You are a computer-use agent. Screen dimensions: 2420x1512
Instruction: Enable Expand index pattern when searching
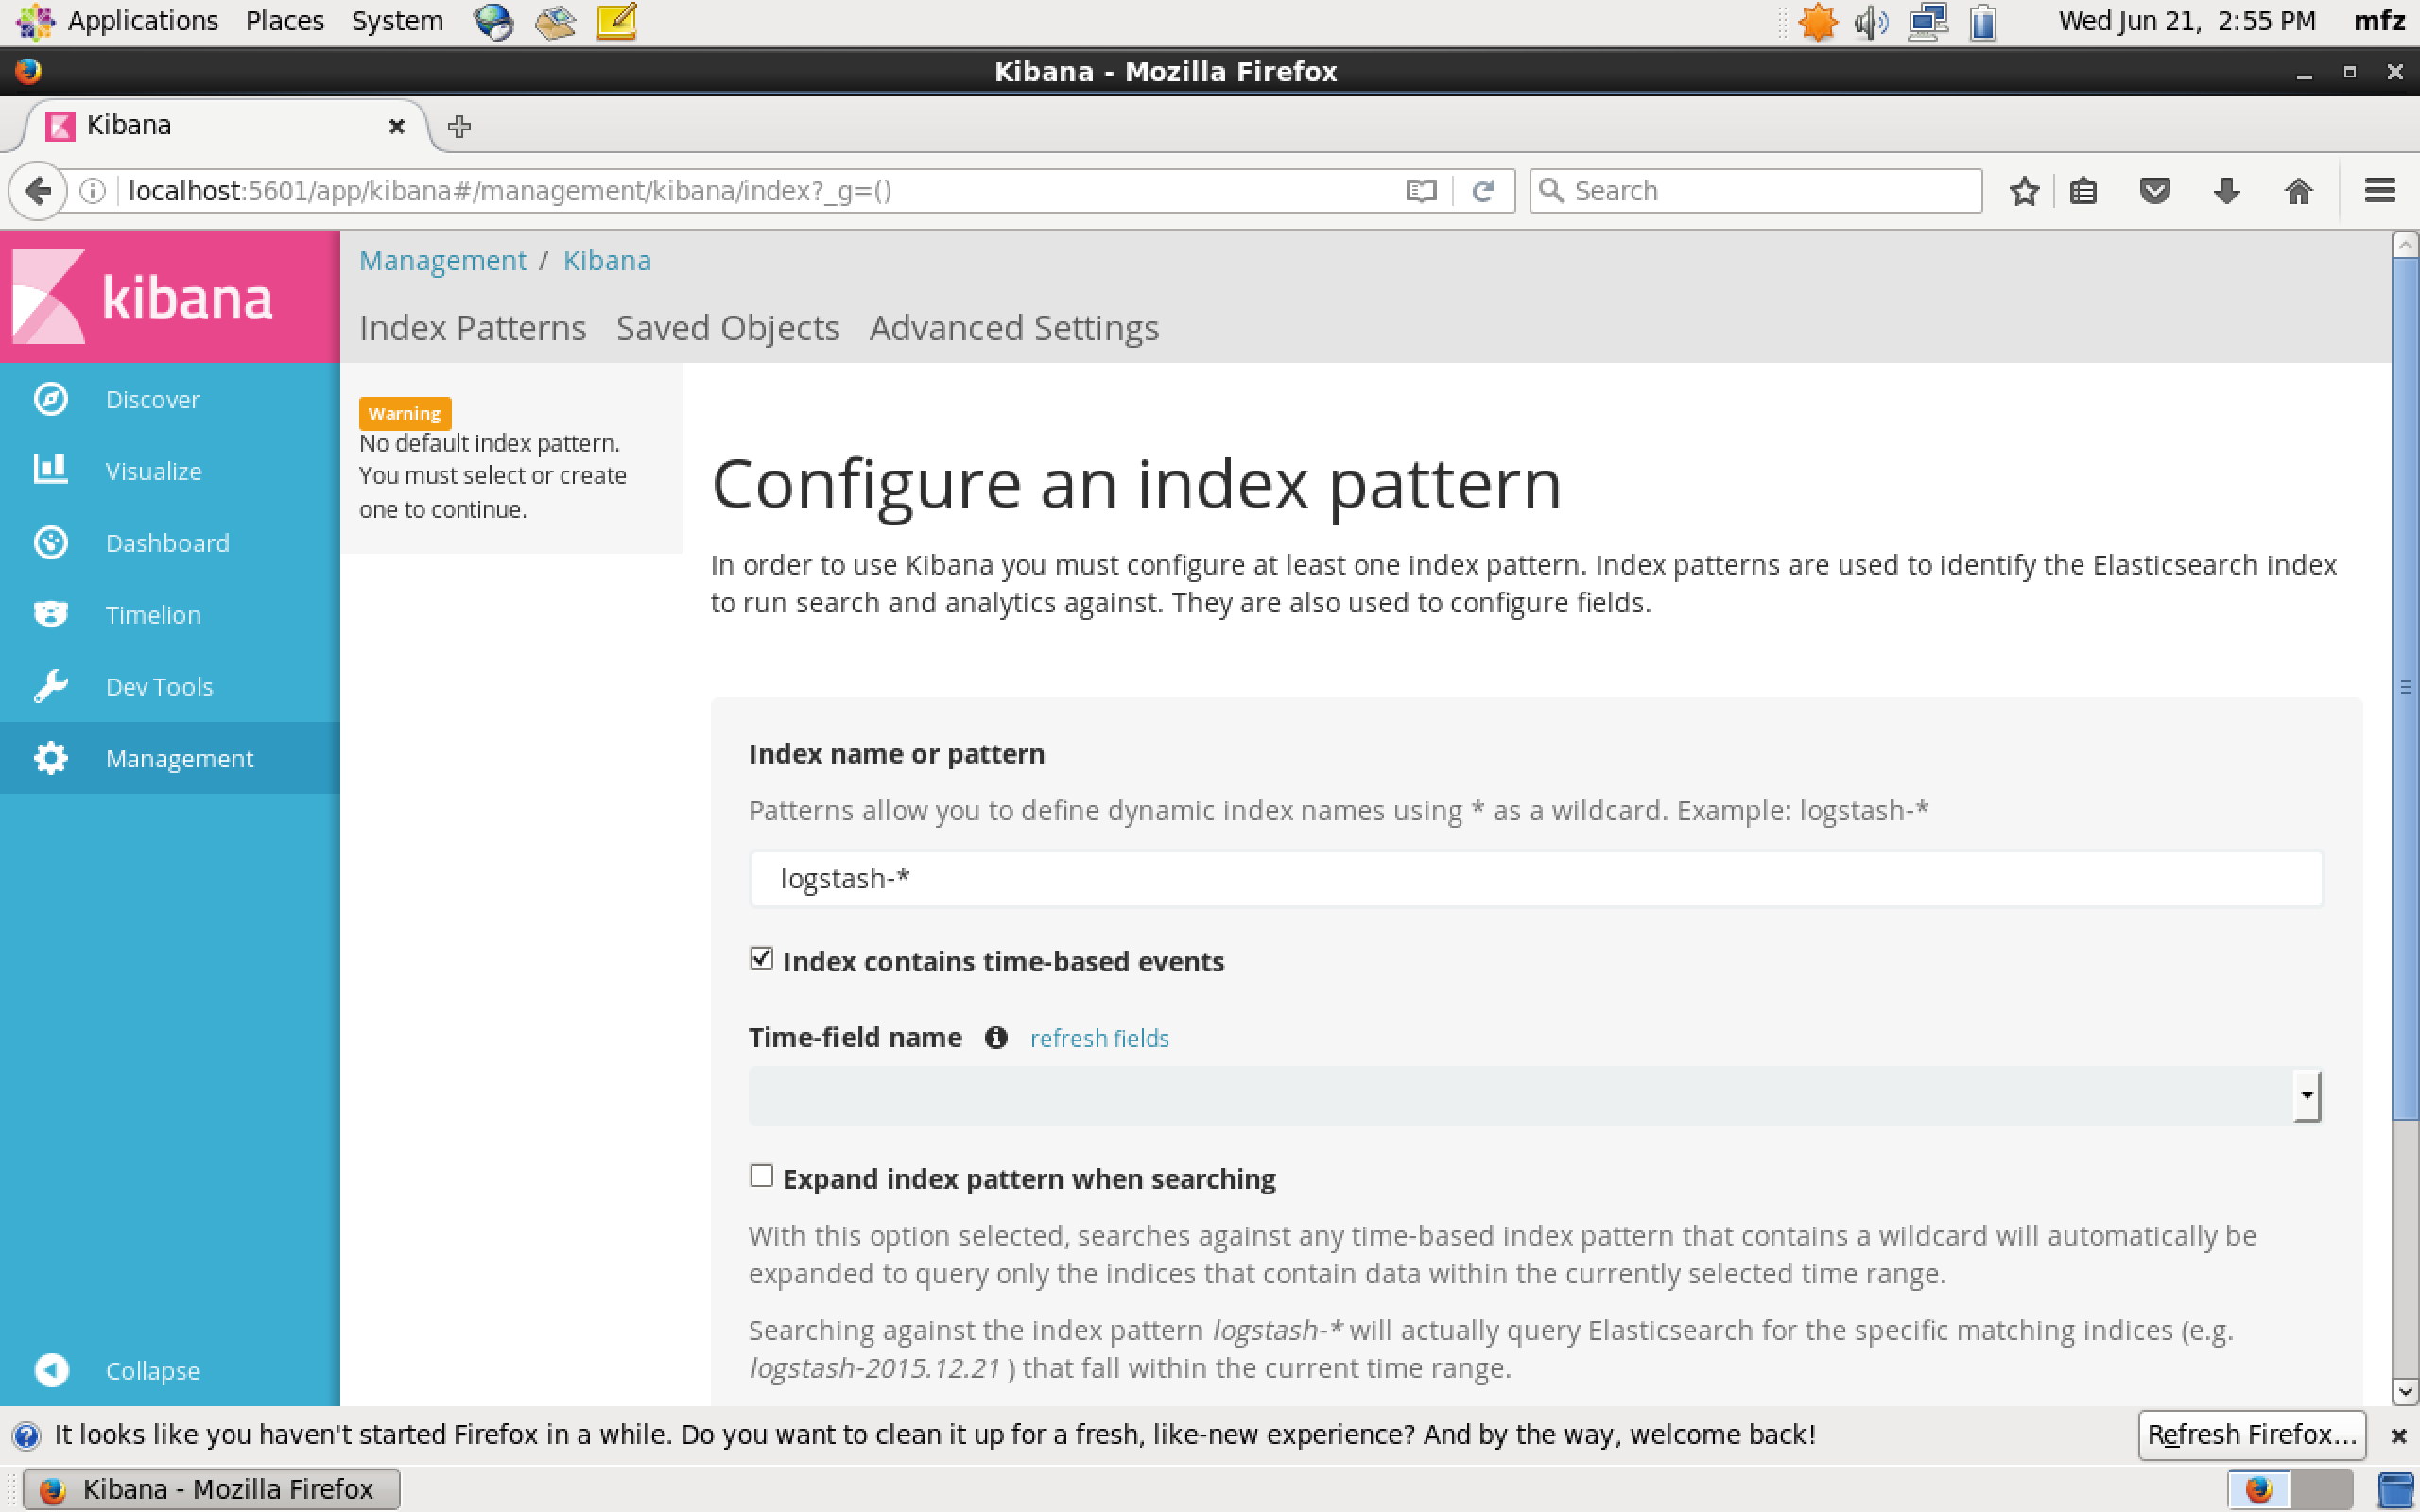[x=761, y=1176]
